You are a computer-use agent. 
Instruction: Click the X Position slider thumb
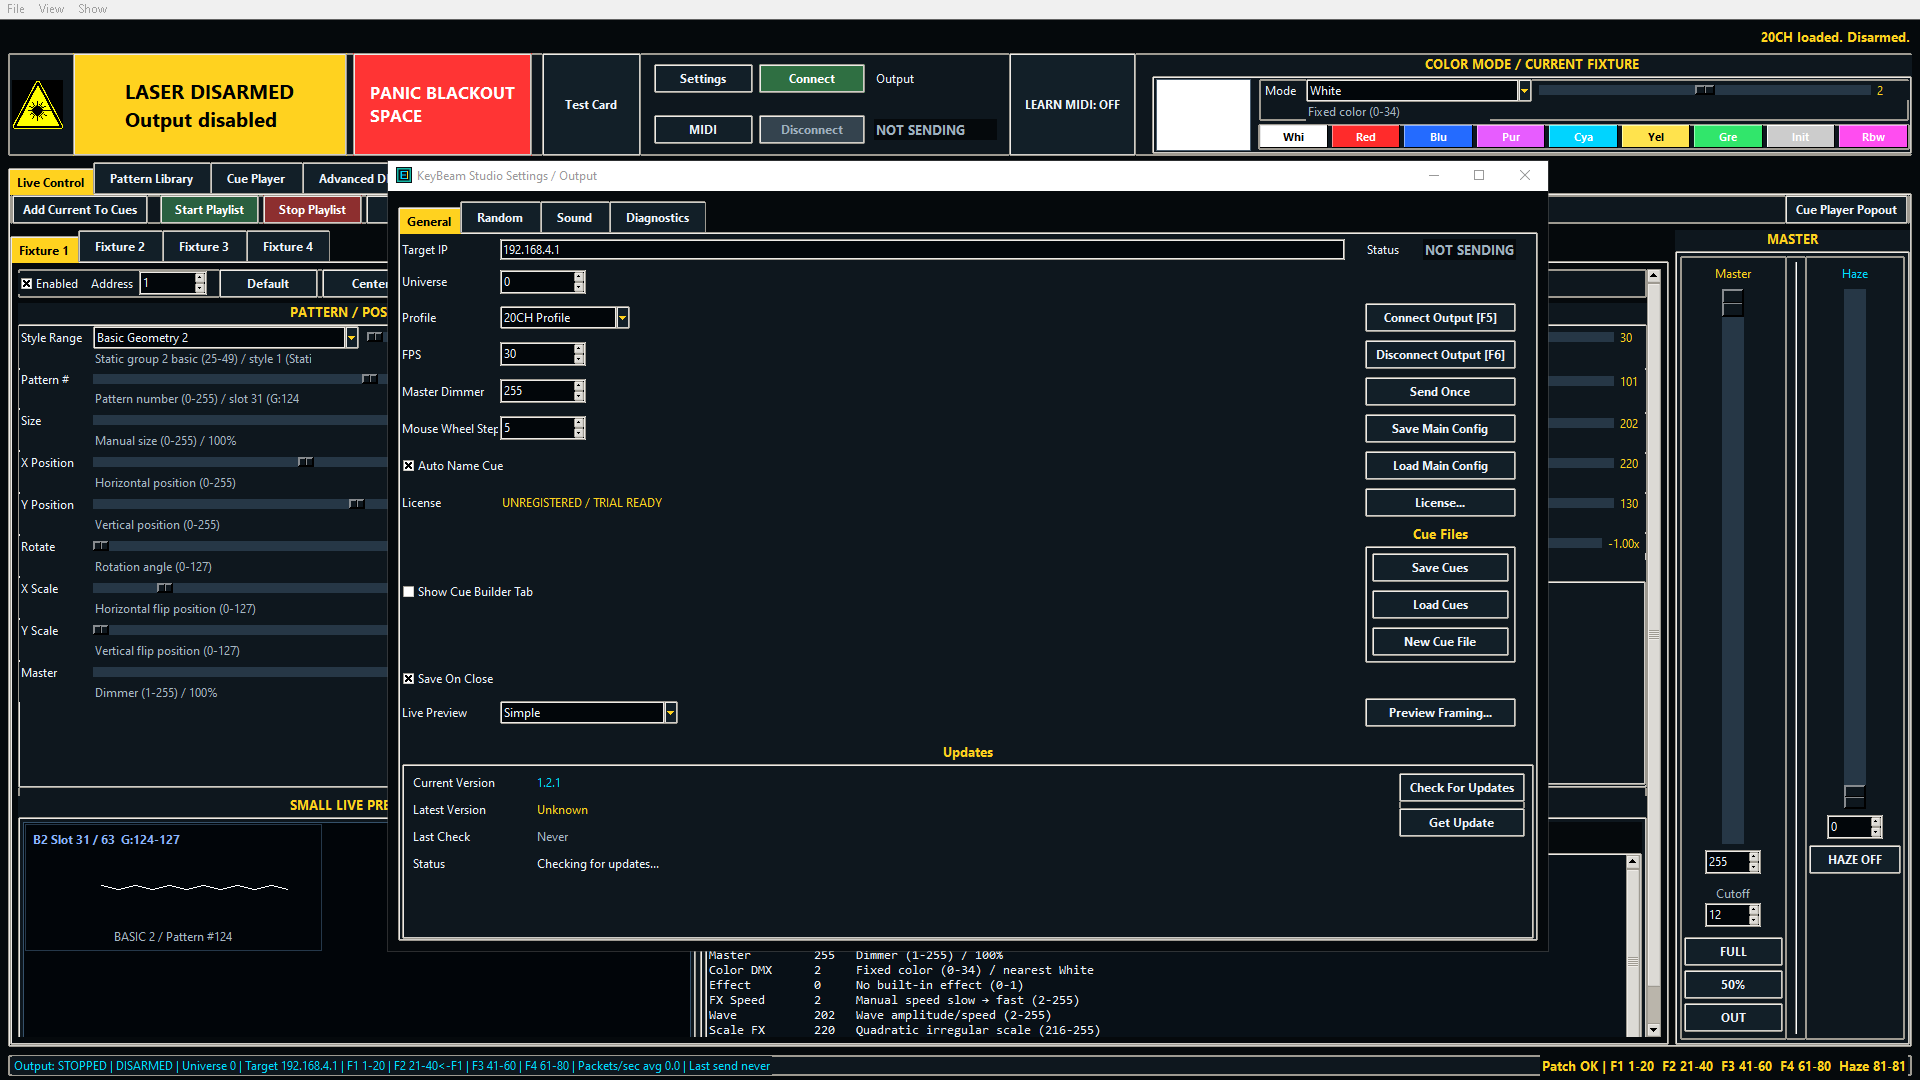pyautogui.click(x=306, y=462)
